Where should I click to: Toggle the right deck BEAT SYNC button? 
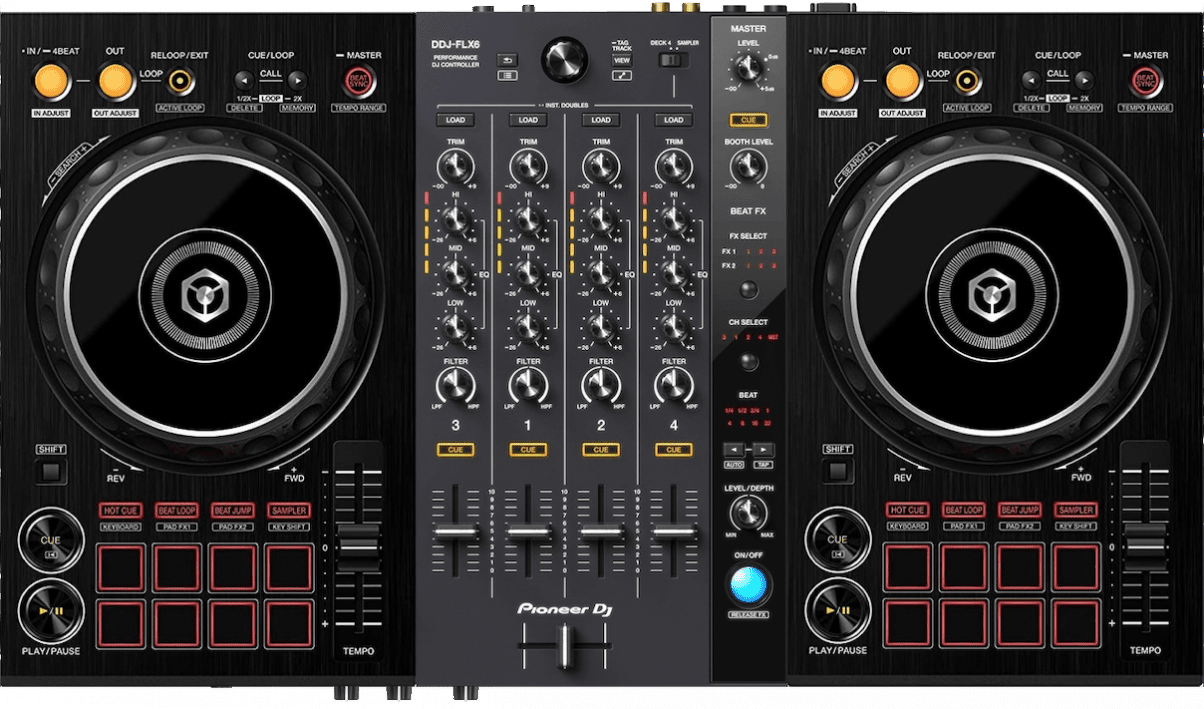point(1145,80)
